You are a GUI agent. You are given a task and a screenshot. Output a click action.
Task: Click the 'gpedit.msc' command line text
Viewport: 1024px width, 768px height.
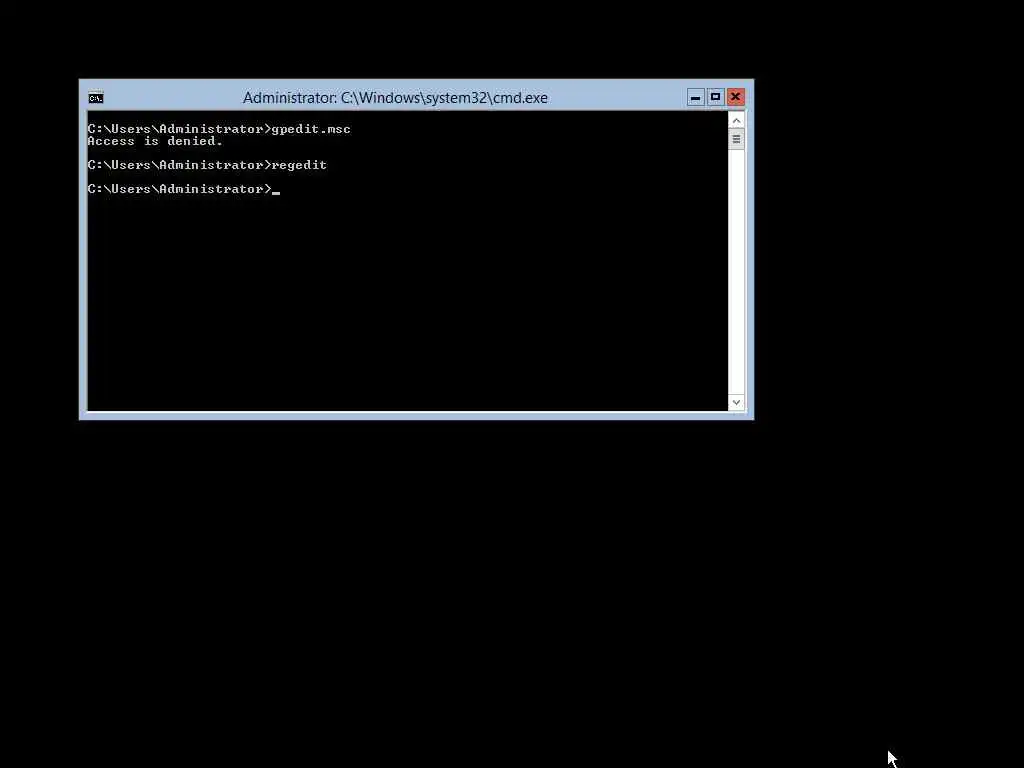coord(311,129)
